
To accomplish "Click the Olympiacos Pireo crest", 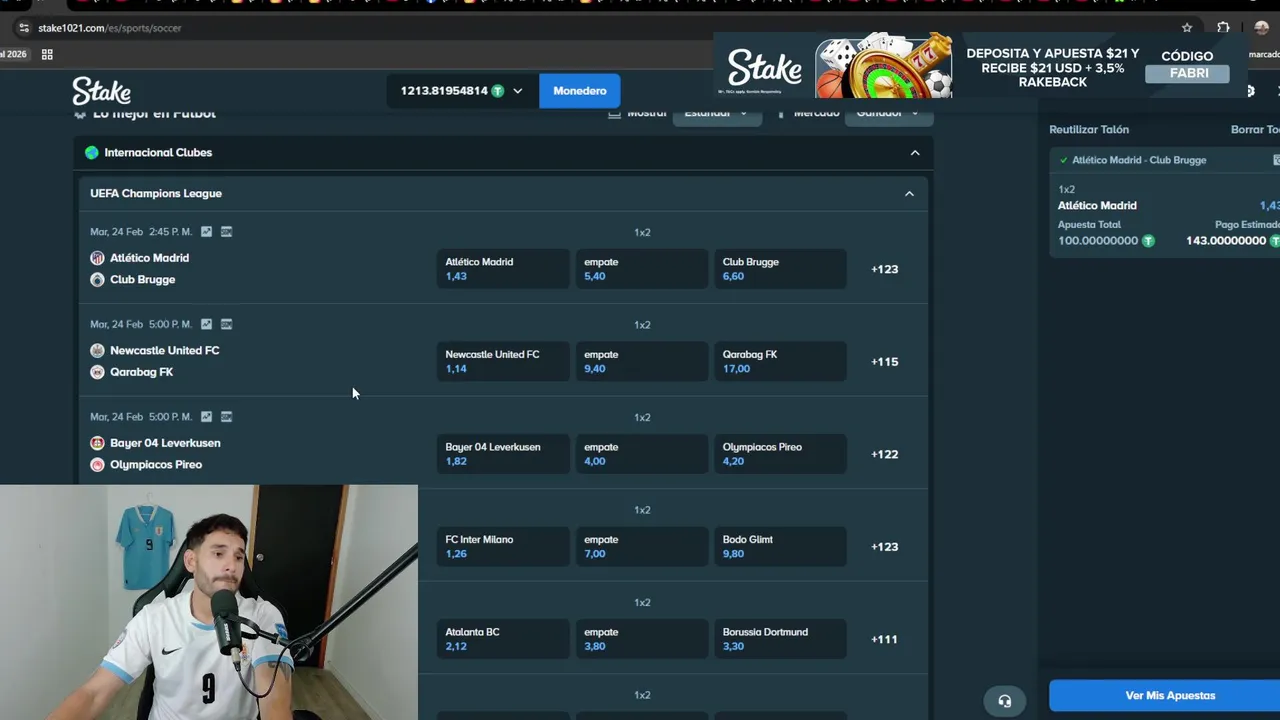I will (97, 465).
